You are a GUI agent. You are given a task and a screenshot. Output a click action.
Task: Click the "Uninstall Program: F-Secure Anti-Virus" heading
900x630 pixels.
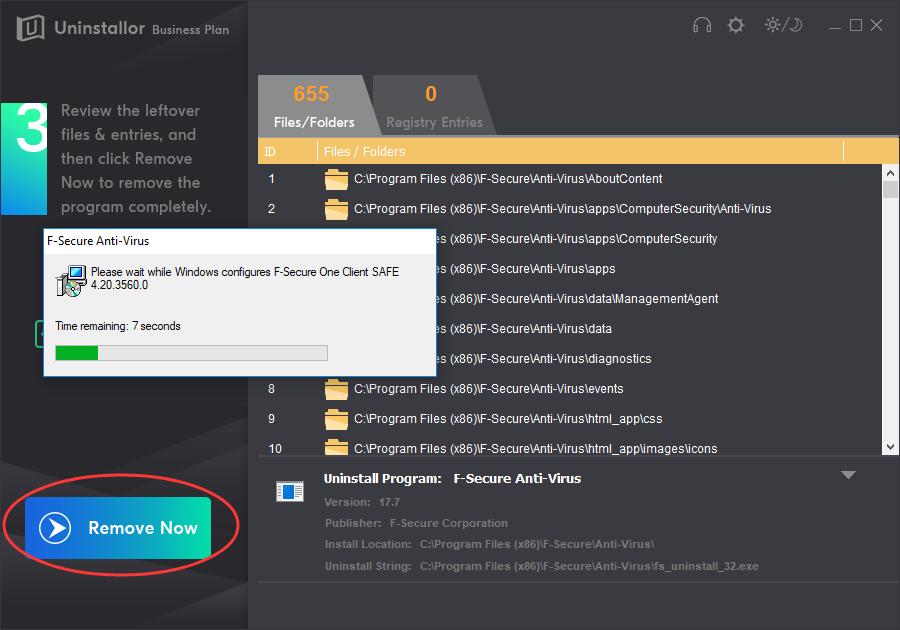452,479
